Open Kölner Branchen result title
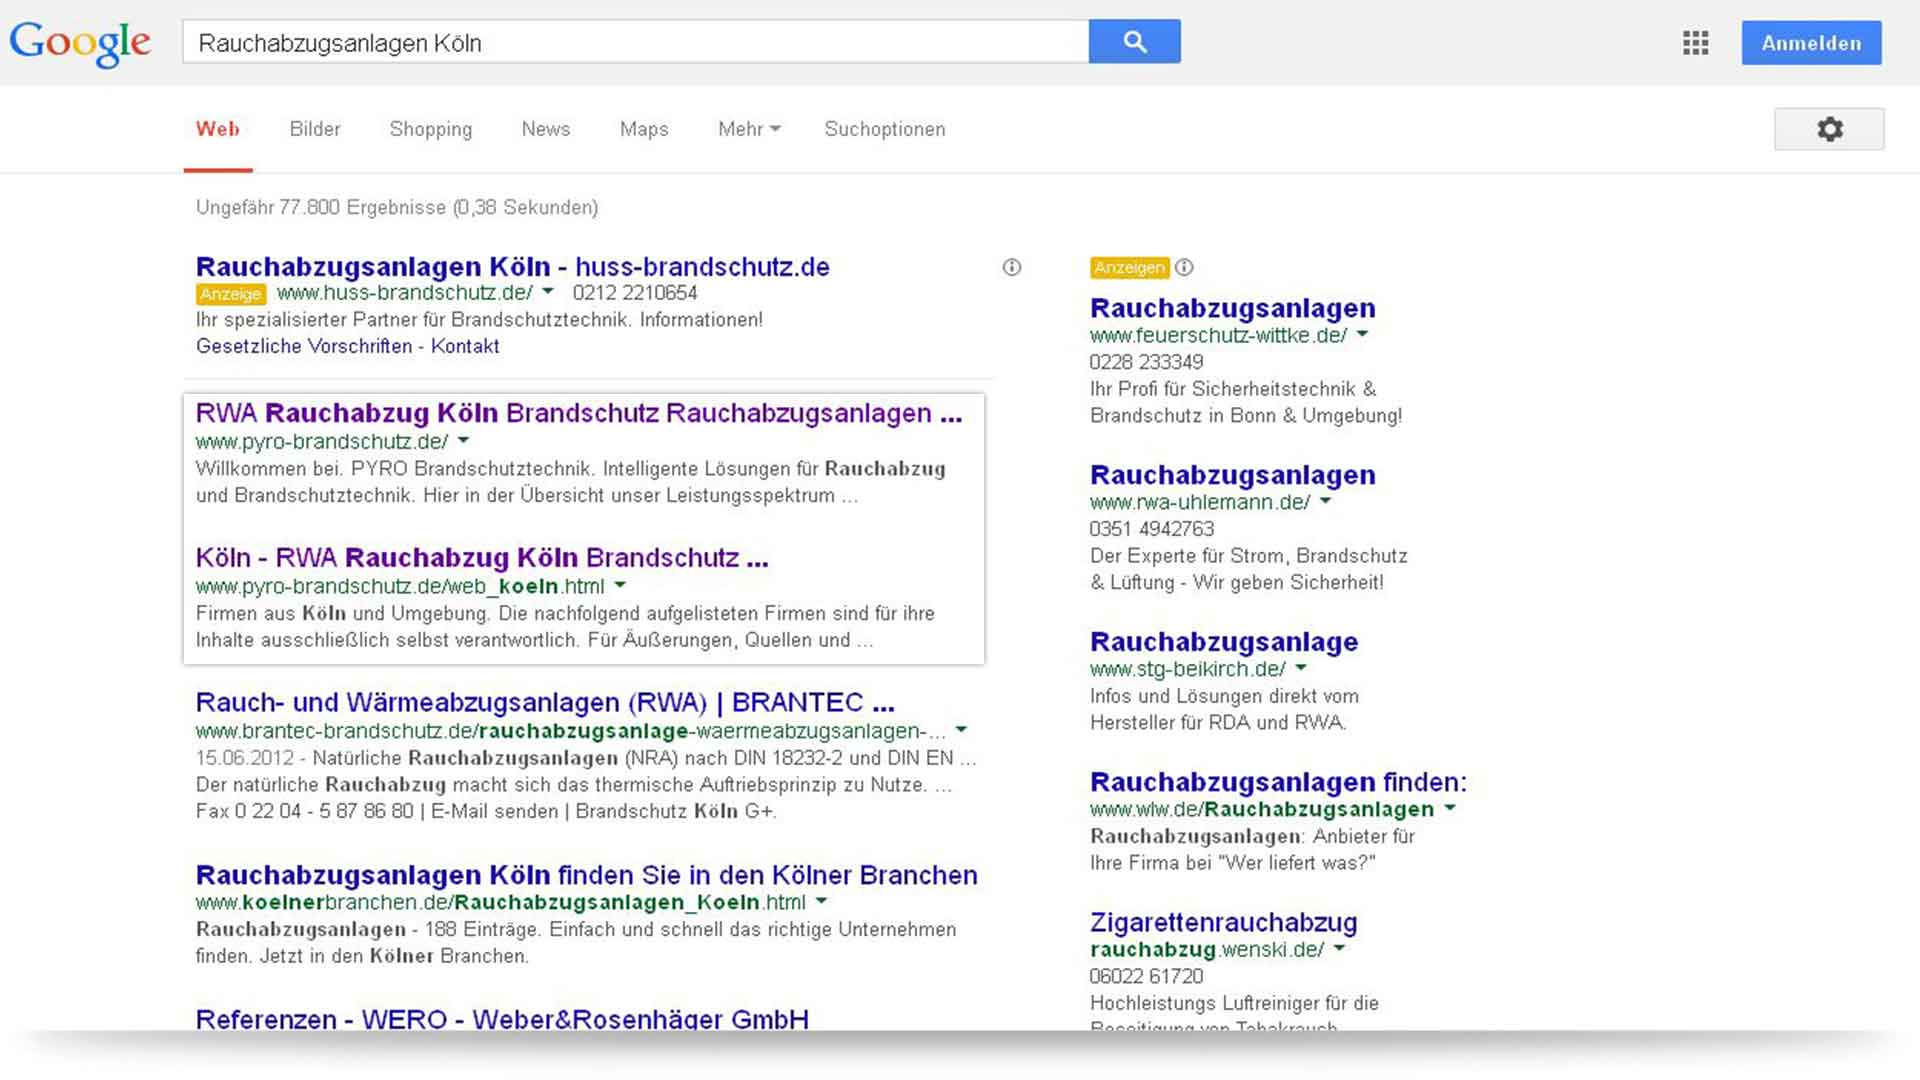 tap(587, 875)
